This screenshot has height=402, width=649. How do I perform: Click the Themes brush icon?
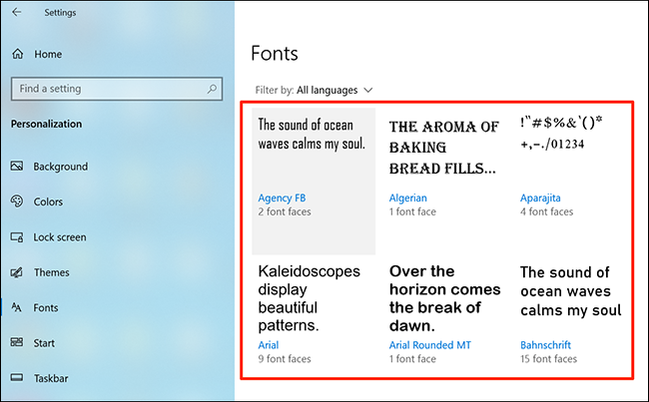17,273
